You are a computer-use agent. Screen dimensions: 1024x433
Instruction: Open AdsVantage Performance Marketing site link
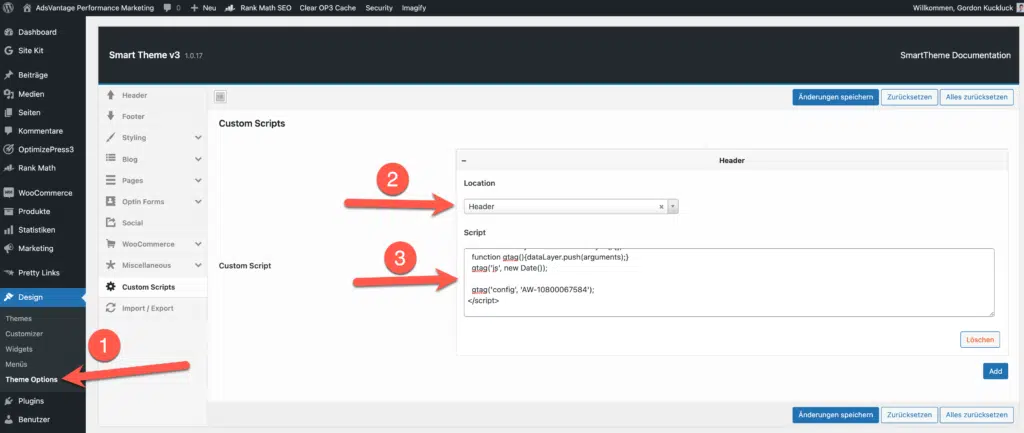(88, 8)
